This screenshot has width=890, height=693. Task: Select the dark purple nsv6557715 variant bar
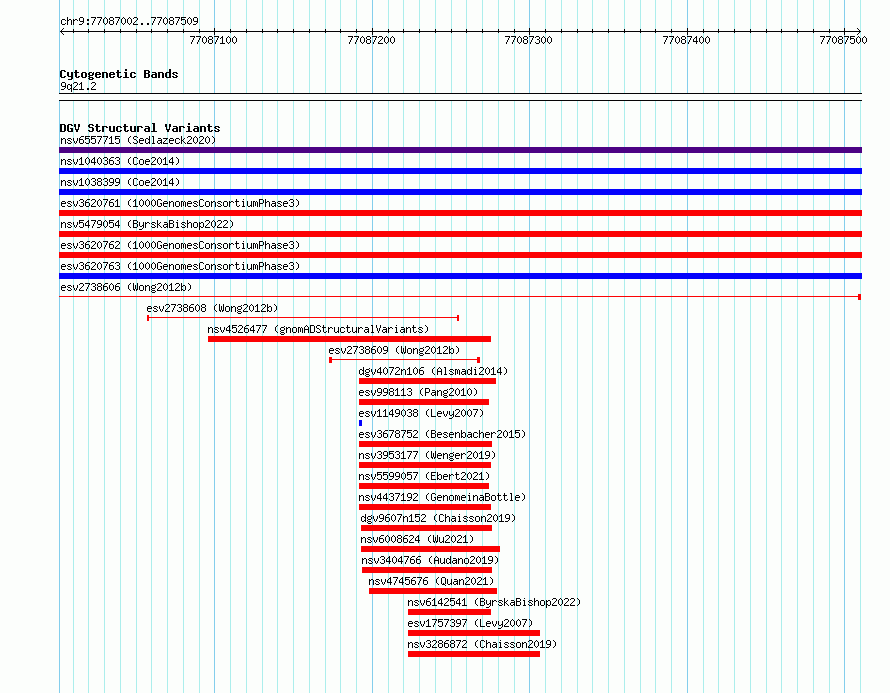460,150
